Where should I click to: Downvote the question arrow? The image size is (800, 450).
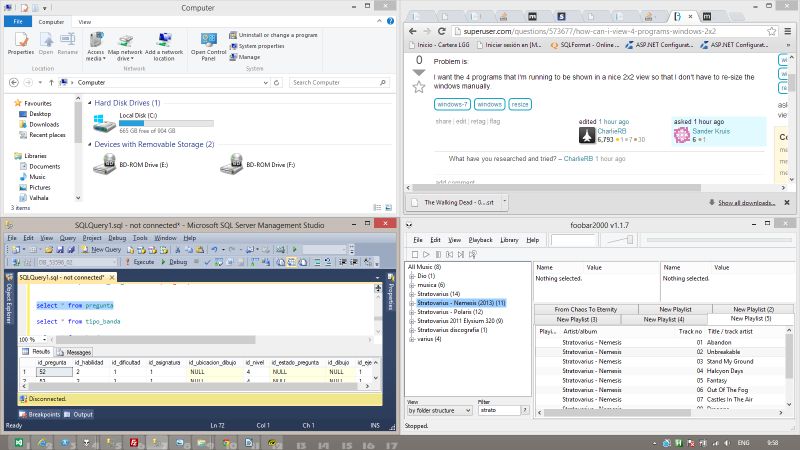(419, 73)
